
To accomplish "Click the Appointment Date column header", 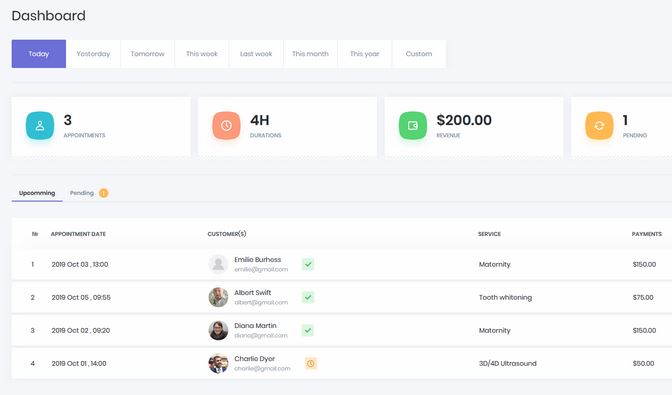I will coord(78,234).
